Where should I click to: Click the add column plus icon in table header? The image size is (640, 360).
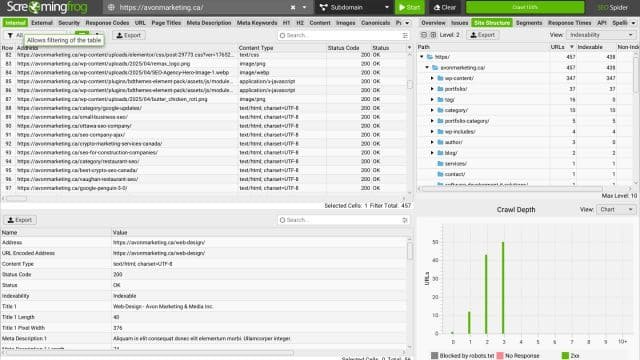pyautogui.click(x=409, y=48)
